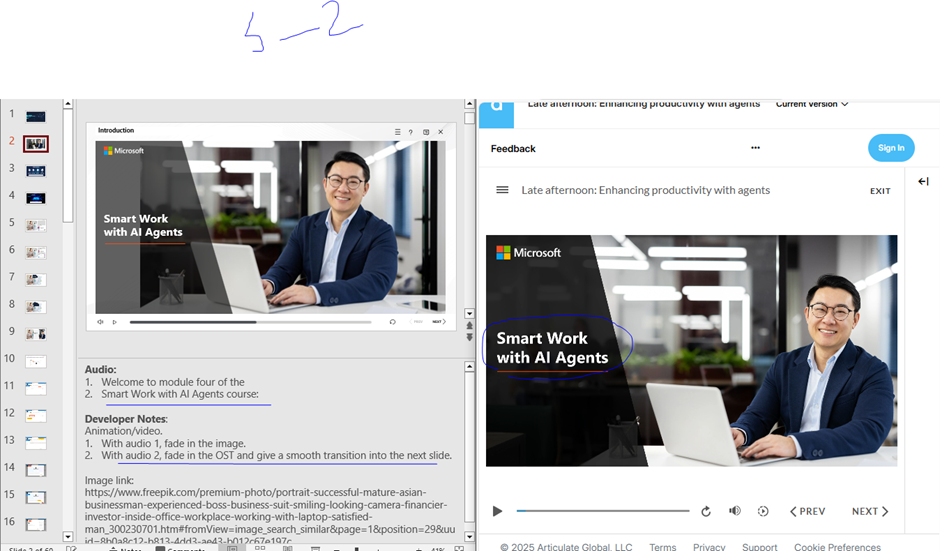
Task: Click NEXT in the PowerPoint slide mockup
Action: pos(439,322)
